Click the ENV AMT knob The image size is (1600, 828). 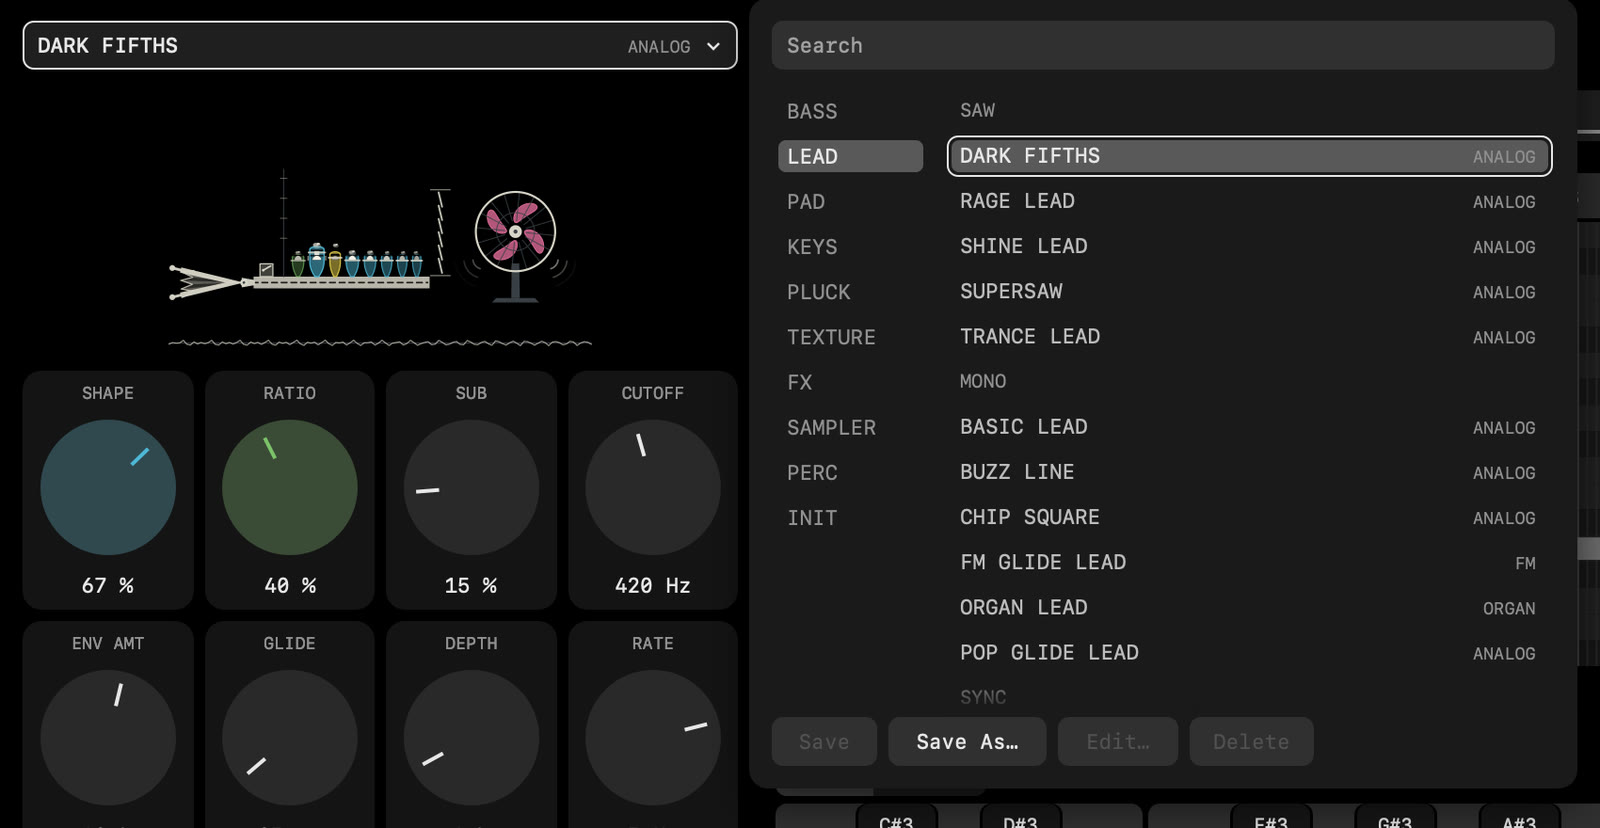tap(108, 738)
